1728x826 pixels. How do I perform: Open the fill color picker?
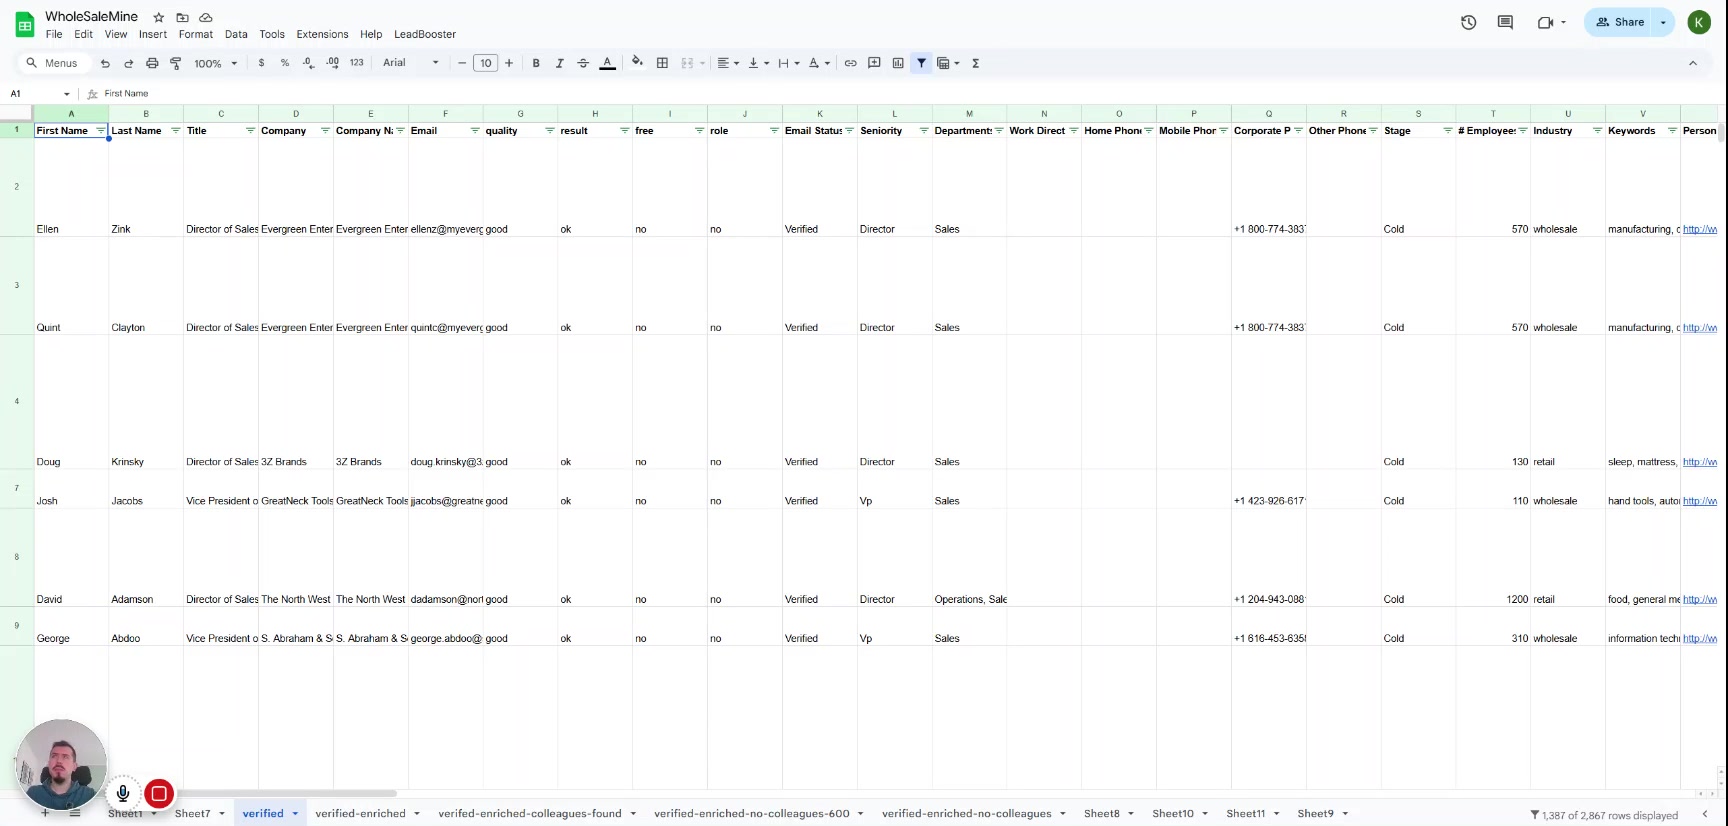coord(637,63)
